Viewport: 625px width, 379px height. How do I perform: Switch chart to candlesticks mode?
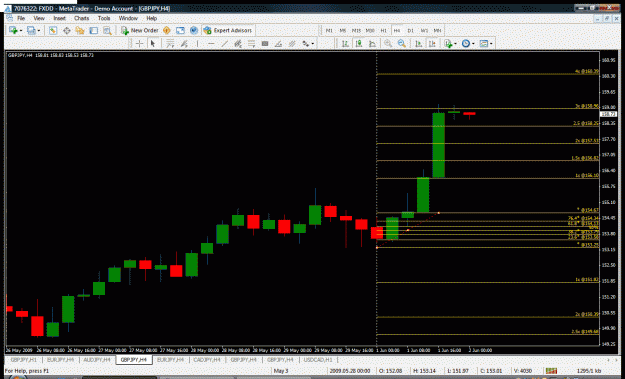(359, 43)
